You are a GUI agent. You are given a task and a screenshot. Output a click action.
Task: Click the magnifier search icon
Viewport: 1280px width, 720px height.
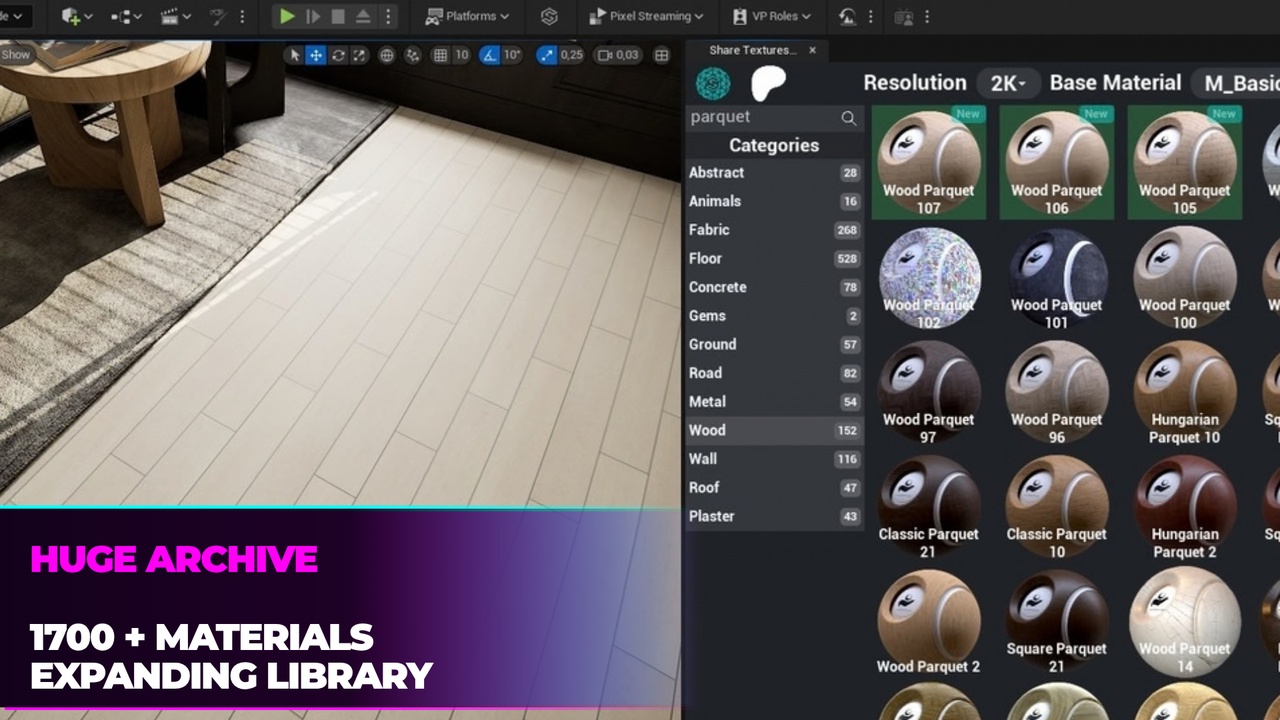pos(849,118)
